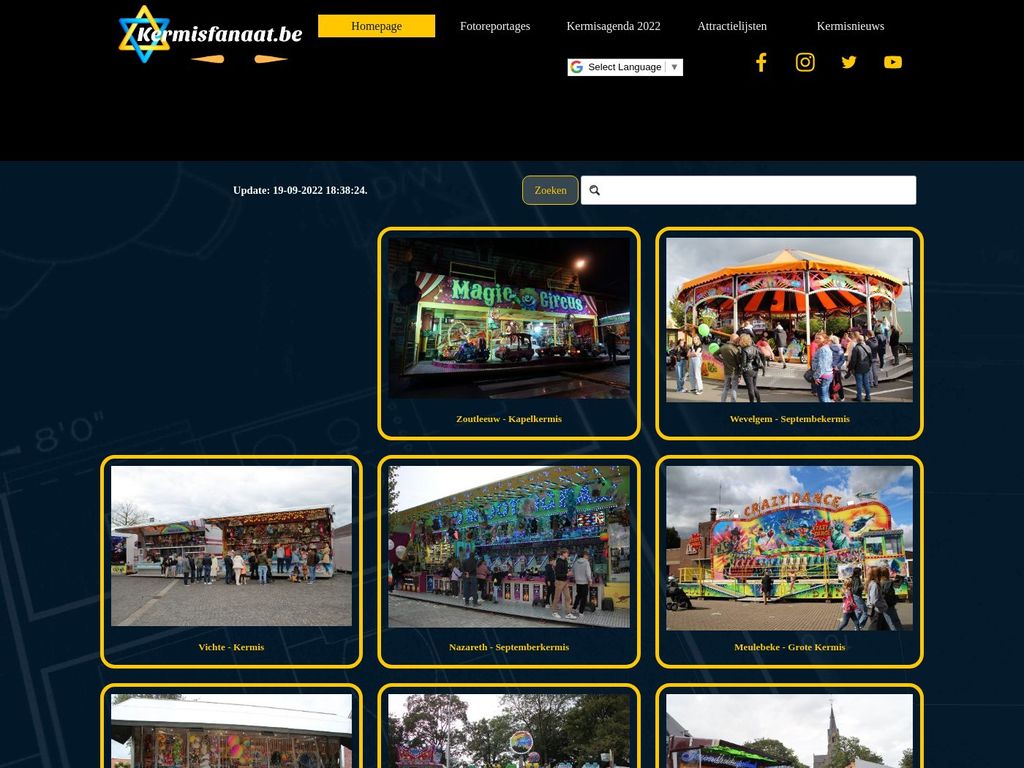Open the Fotoreportages menu
1024x768 pixels.
[x=495, y=26]
